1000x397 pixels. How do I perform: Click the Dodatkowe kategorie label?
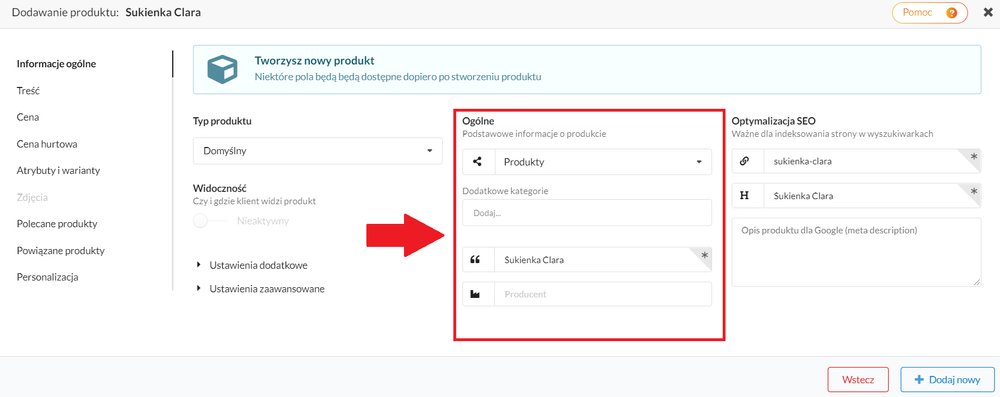coord(505,190)
